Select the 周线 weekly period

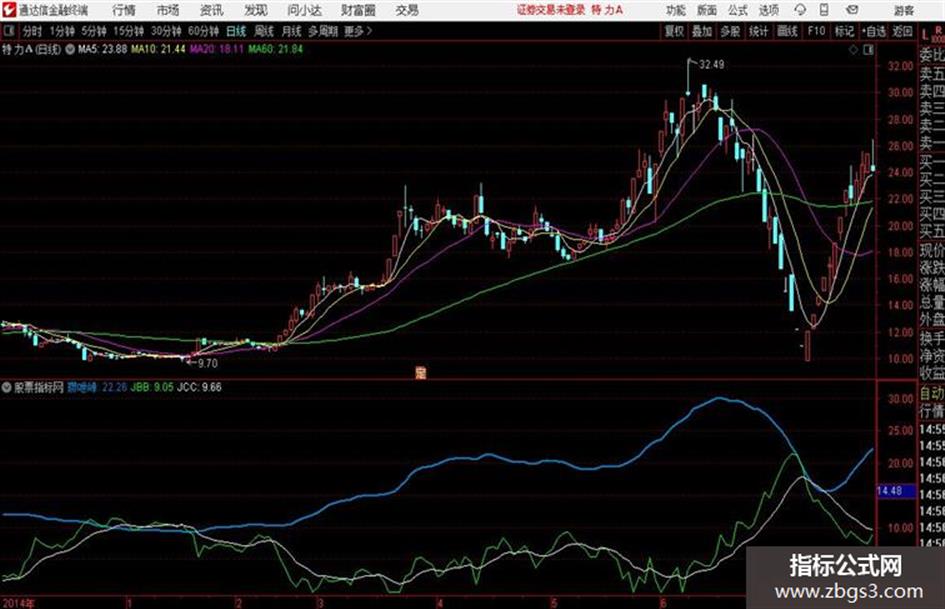coord(264,31)
